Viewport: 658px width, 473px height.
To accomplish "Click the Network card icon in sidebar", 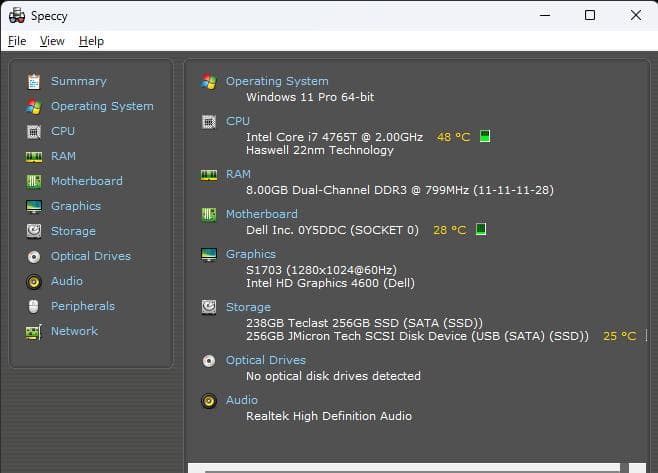I will [x=34, y=332].
